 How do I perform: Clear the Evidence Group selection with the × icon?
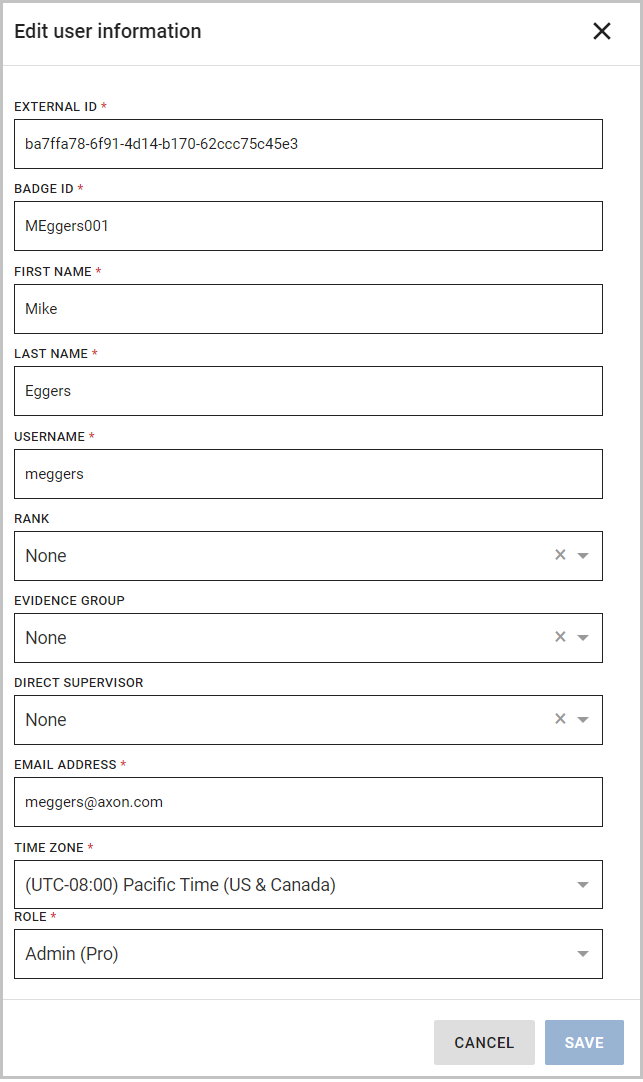point(559,637)
